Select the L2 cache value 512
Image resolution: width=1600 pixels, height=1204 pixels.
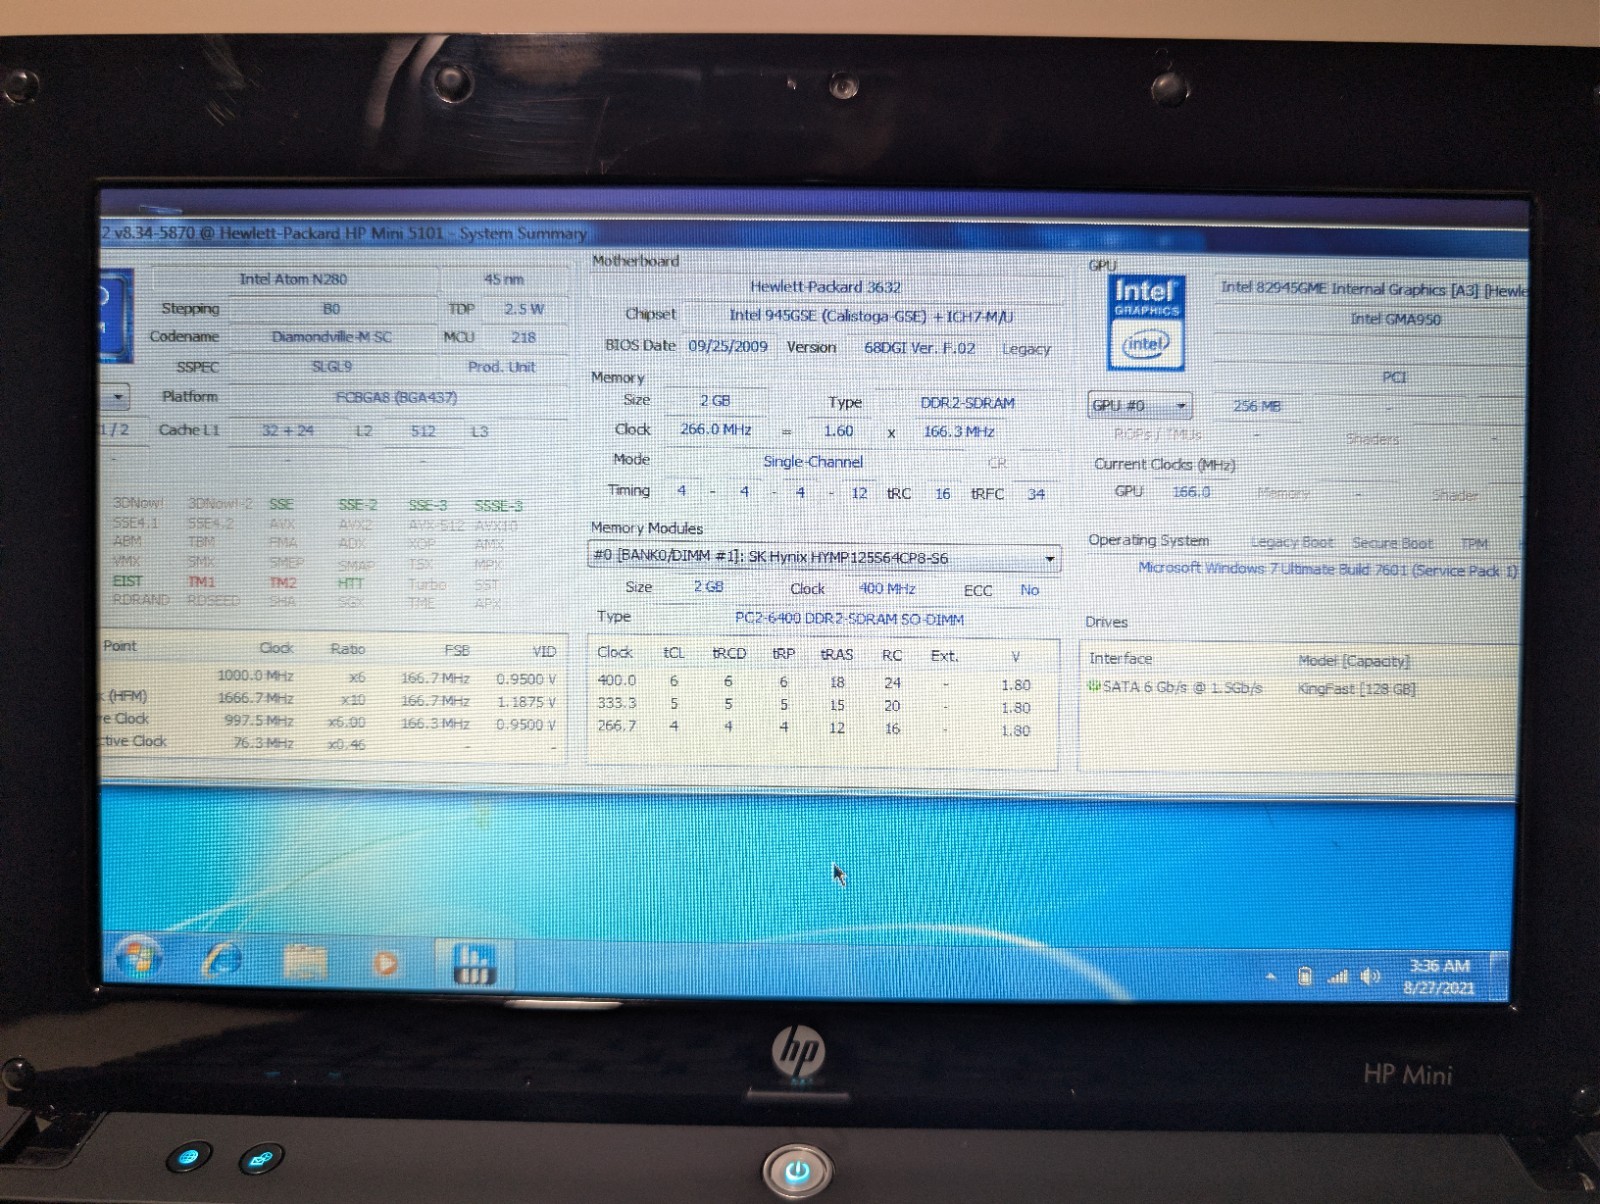pyautogui.click(x=423, y=431)
